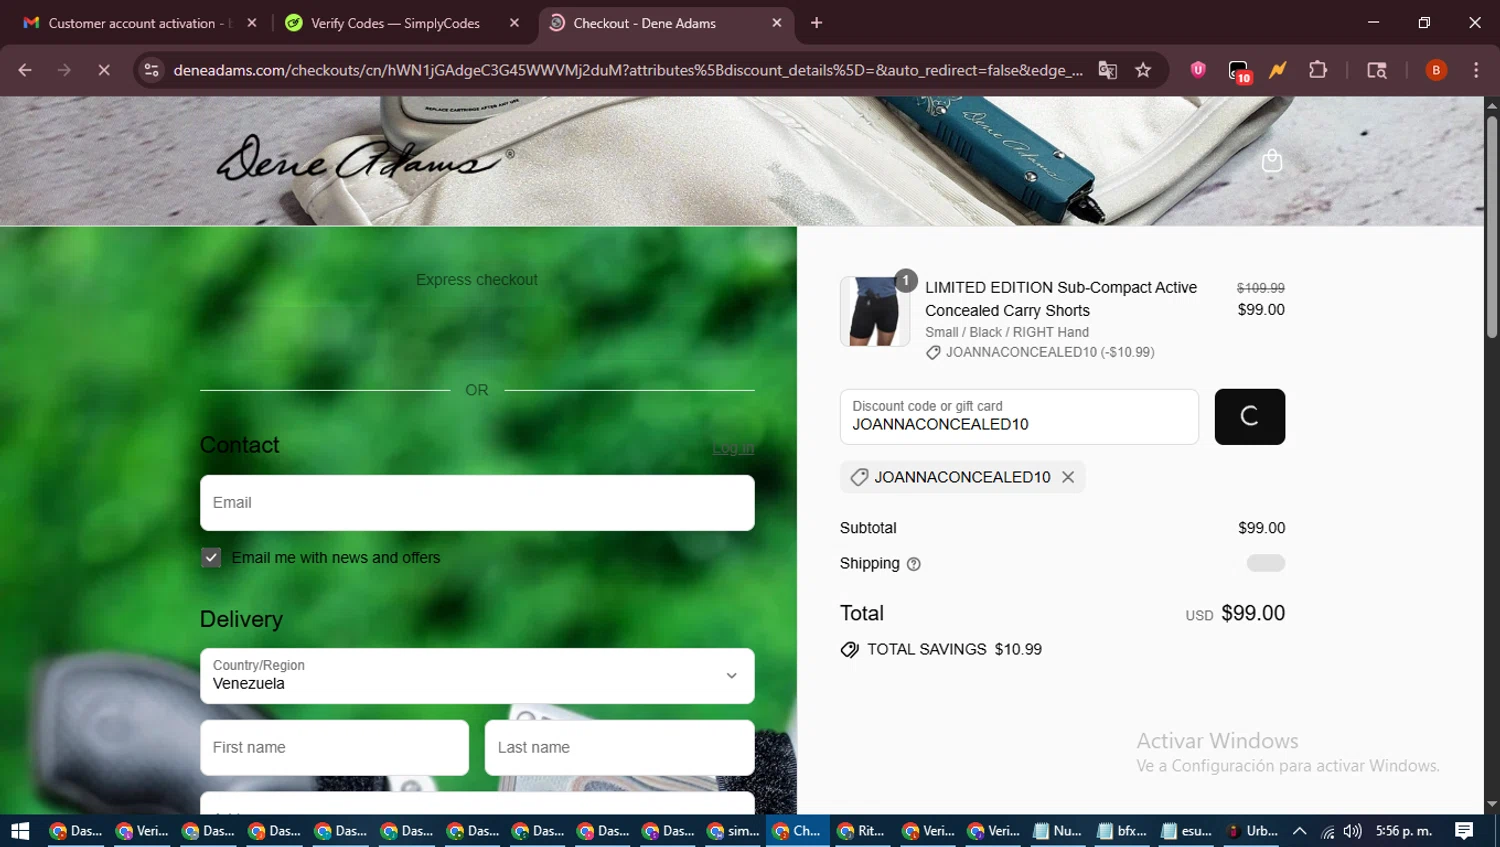This screenshot has height=847, width=1500.
Task: Click the TOTAL SAVINGS $10.99 text
Action: 954,650
